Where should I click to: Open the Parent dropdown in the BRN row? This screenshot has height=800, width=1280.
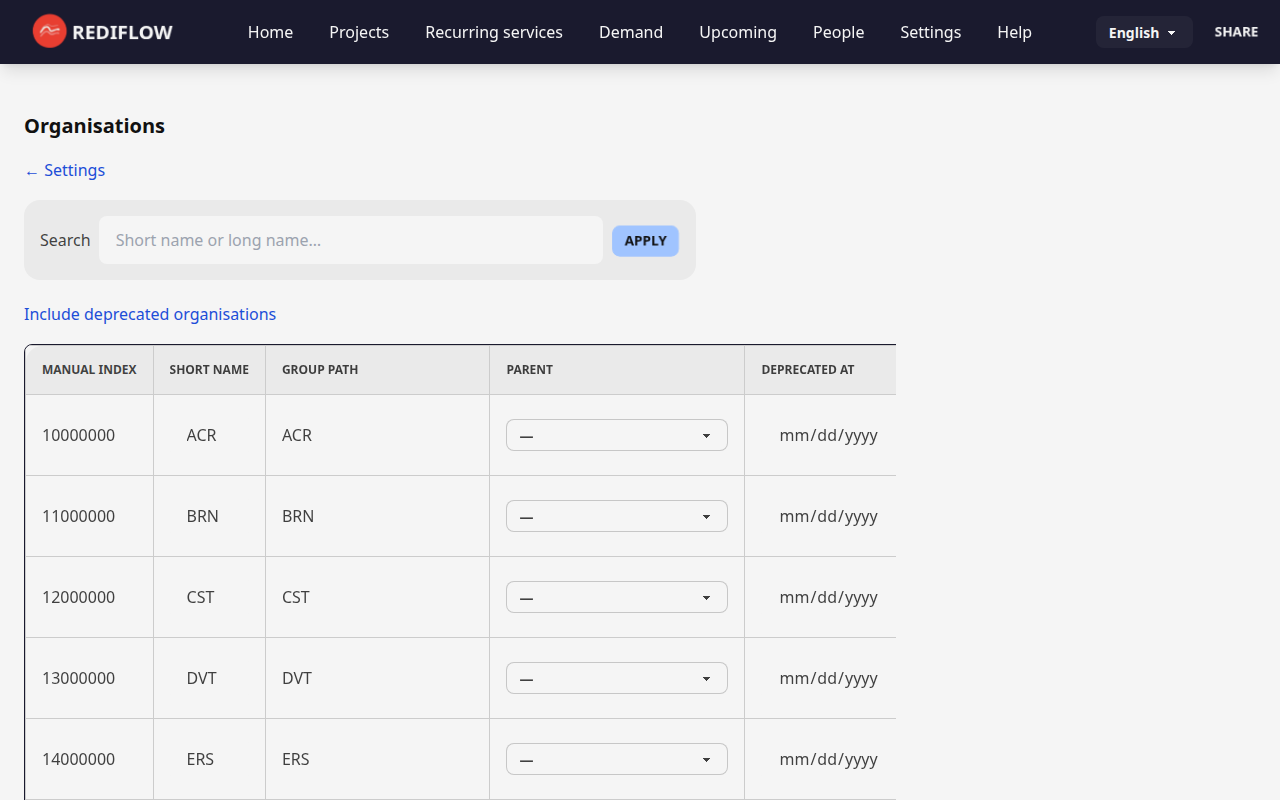(x=616, y=515)
